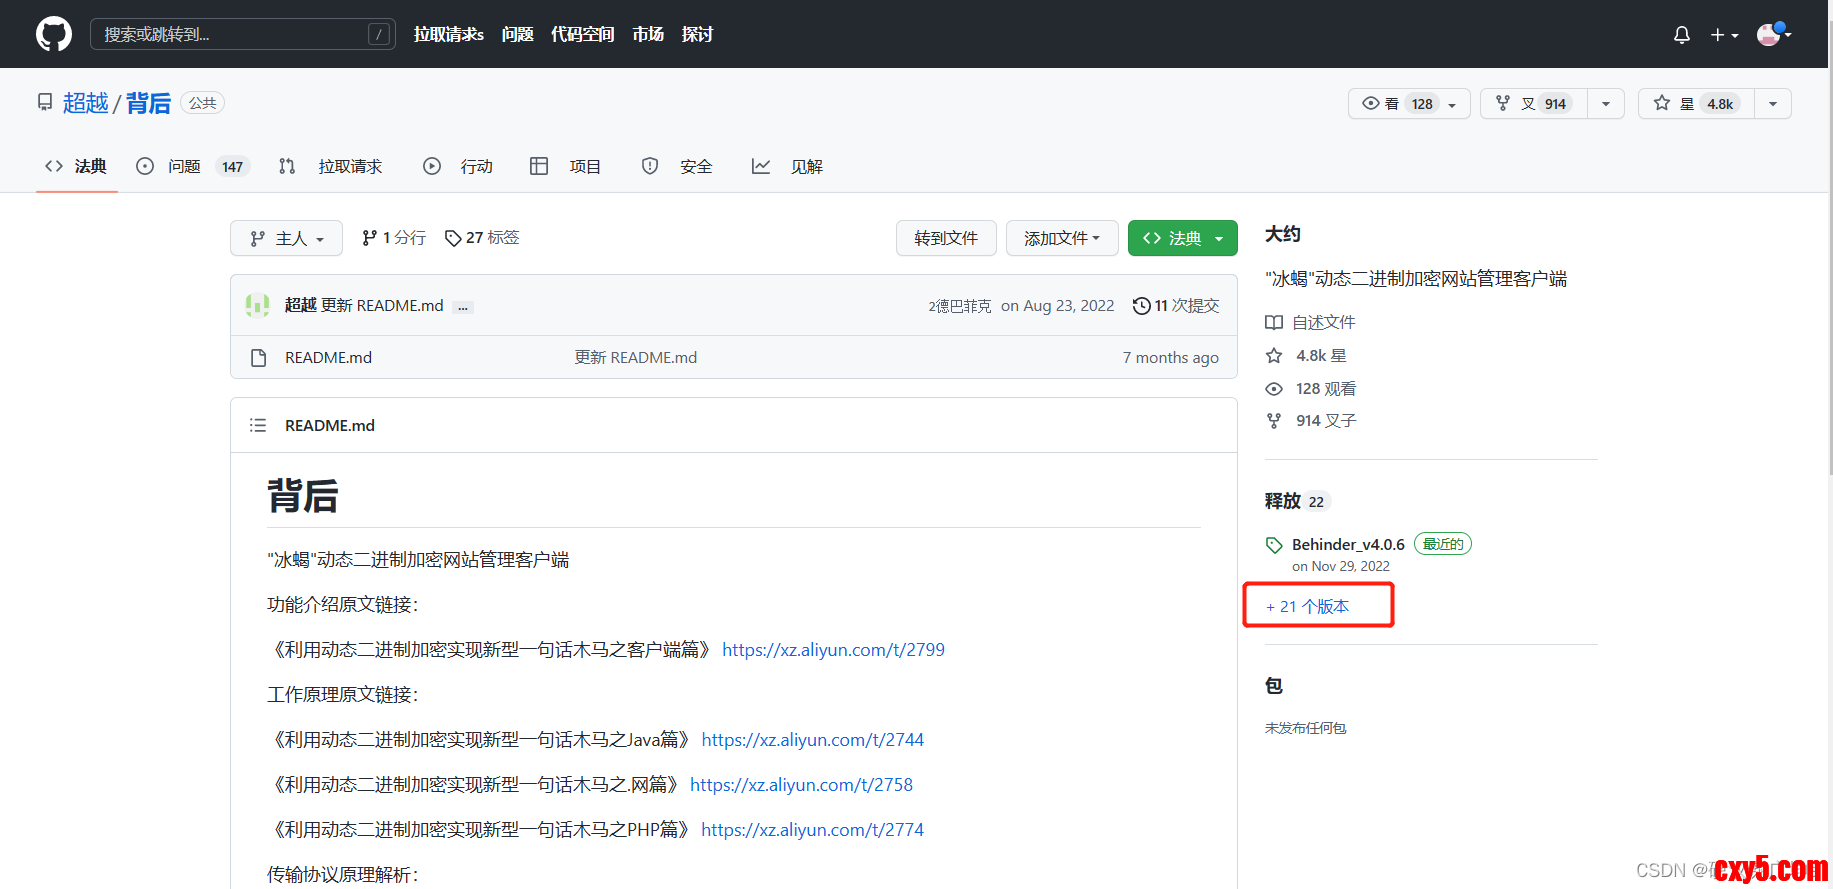Toggle the 星 star button
The height and width of the screenshot is (889, 1833).
tap(1697, 104)
